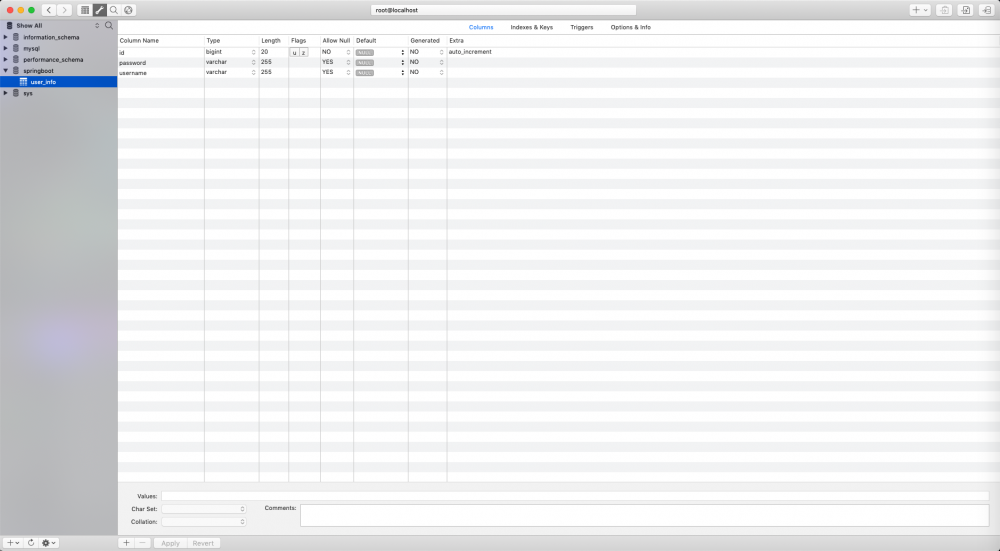Image resolution: width=1000 pixels, height=551 pixels.
Task: Open Default value stepper for password
Action: (402, 62)
